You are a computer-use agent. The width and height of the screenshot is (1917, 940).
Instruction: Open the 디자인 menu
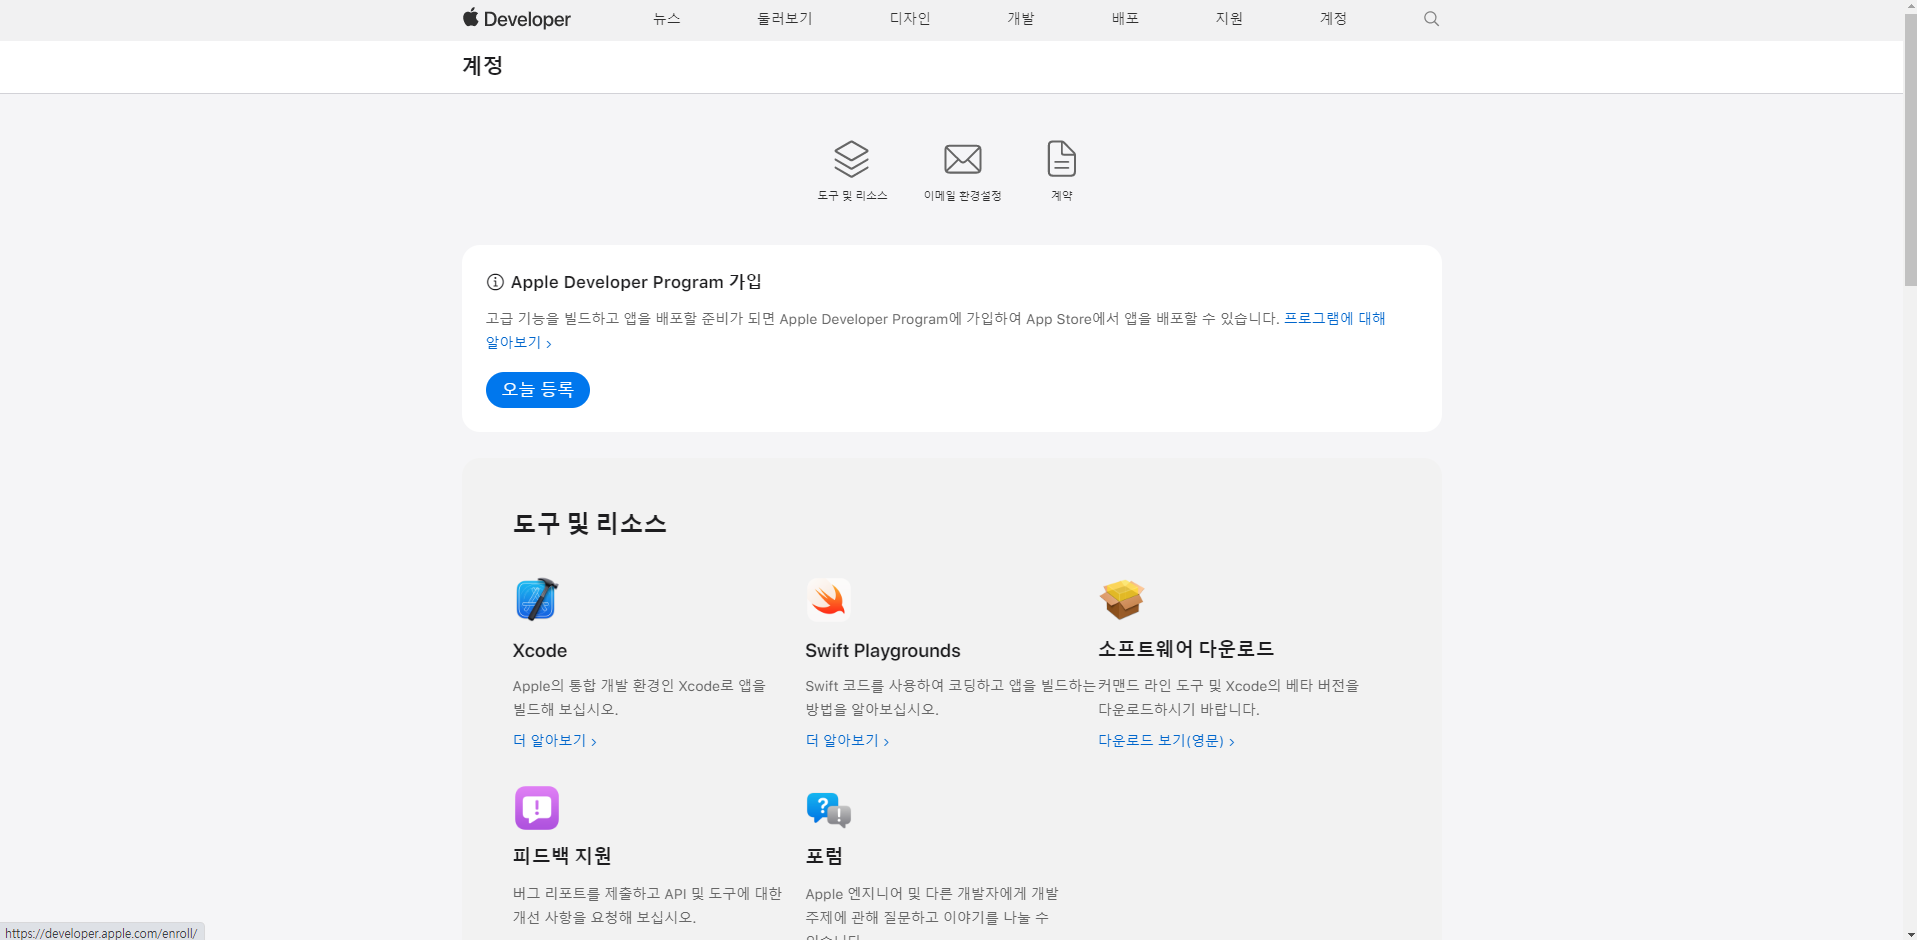point(910,19)
